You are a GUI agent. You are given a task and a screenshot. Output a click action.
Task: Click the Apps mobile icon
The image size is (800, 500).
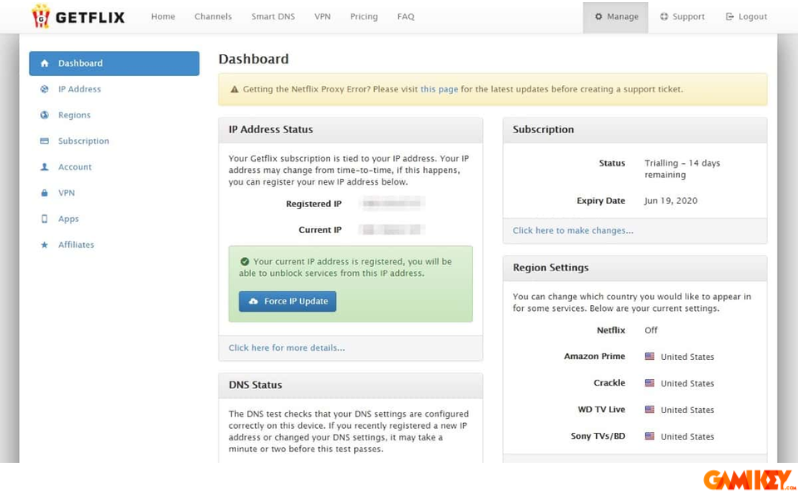point(44,219)
